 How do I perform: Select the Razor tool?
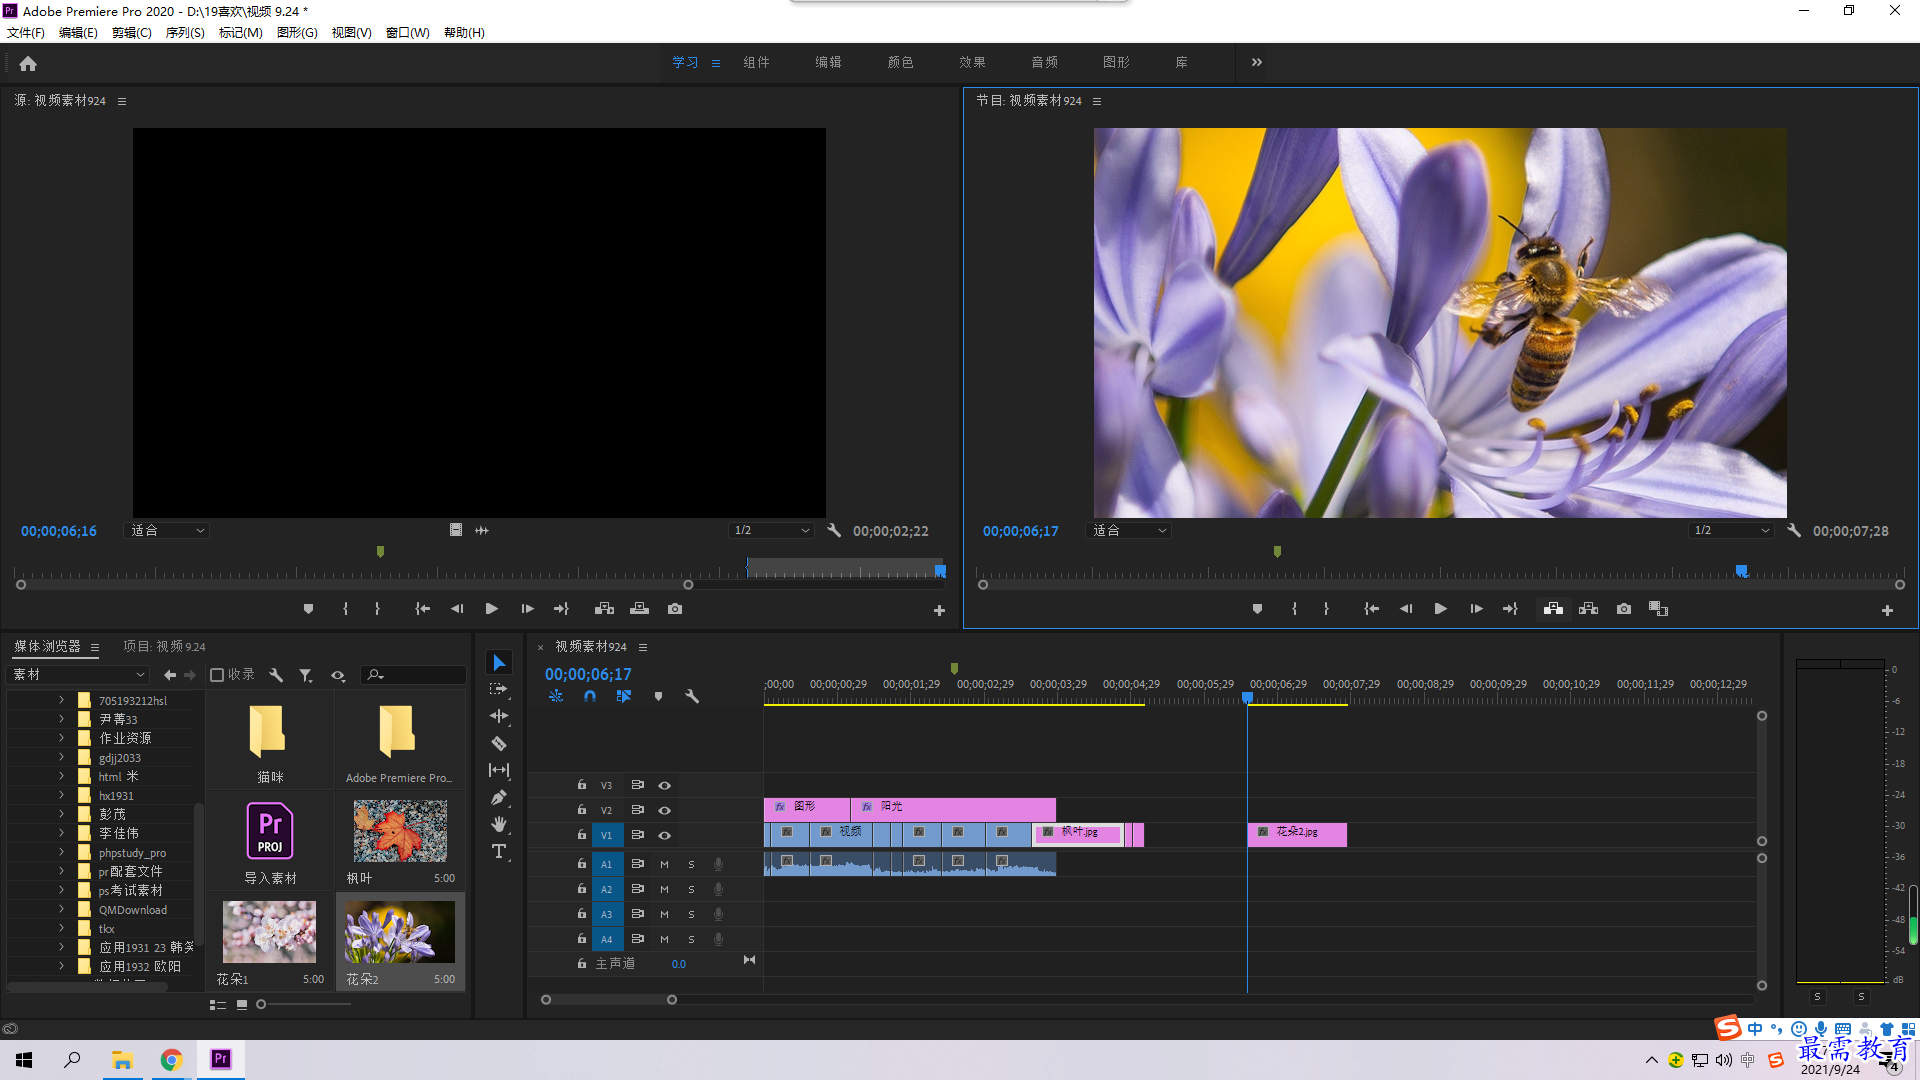coord(499,743)
